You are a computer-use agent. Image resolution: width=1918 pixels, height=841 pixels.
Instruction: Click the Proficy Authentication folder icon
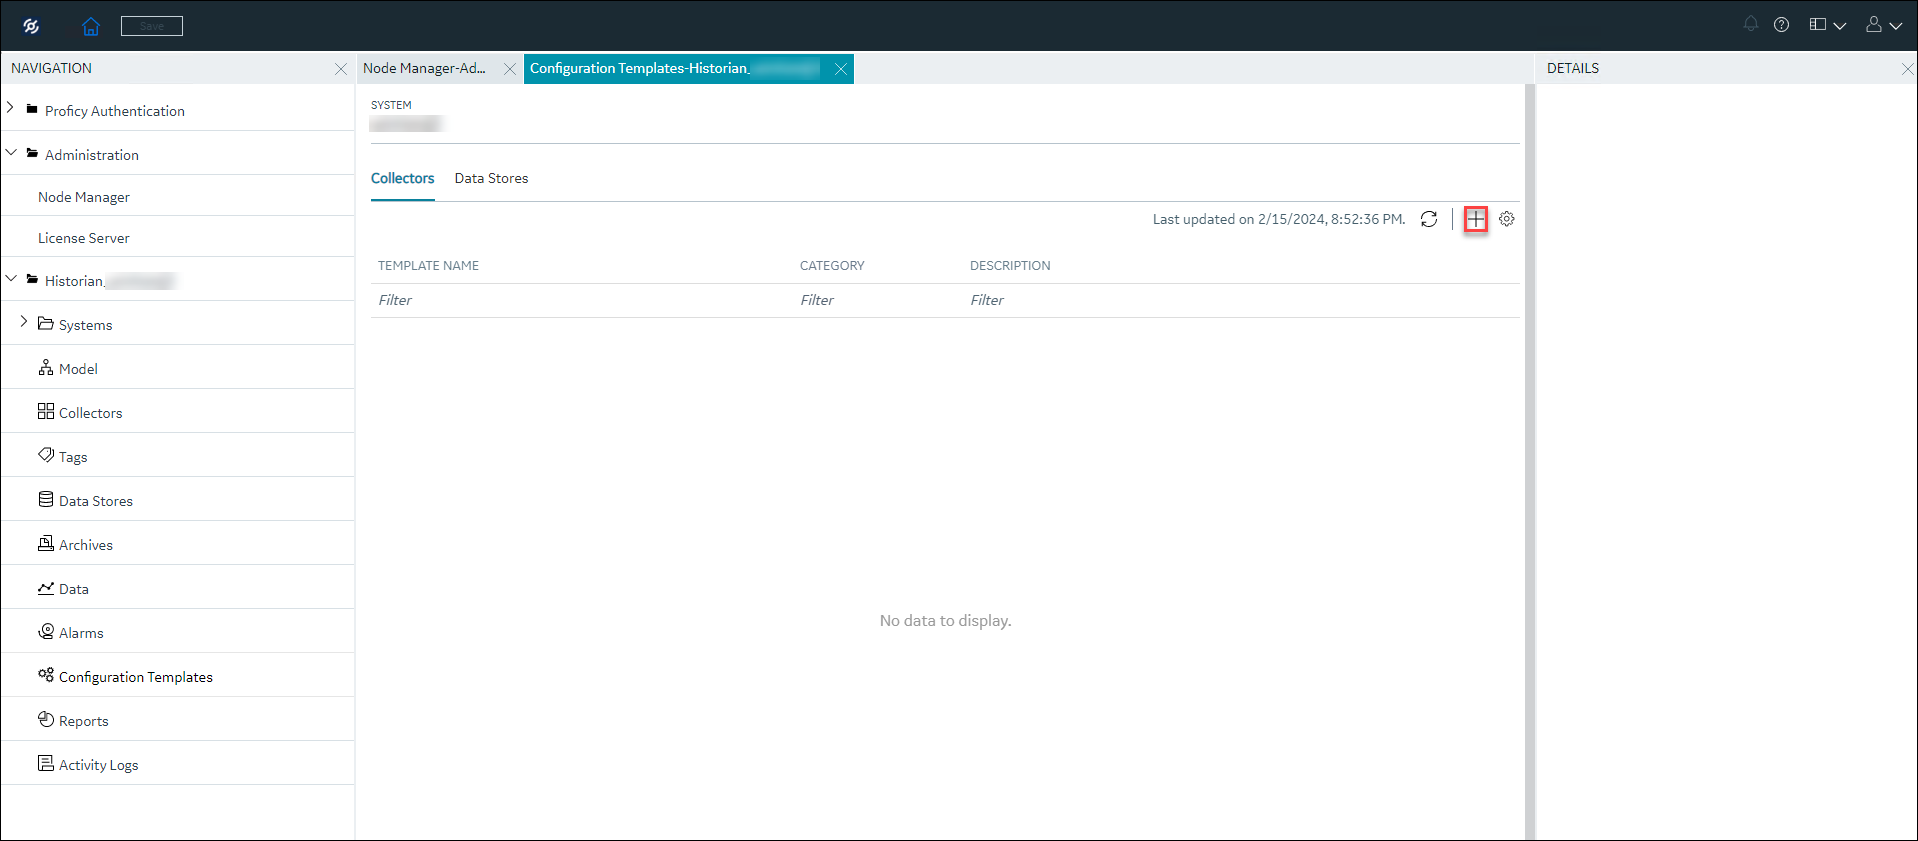[32, 109]
